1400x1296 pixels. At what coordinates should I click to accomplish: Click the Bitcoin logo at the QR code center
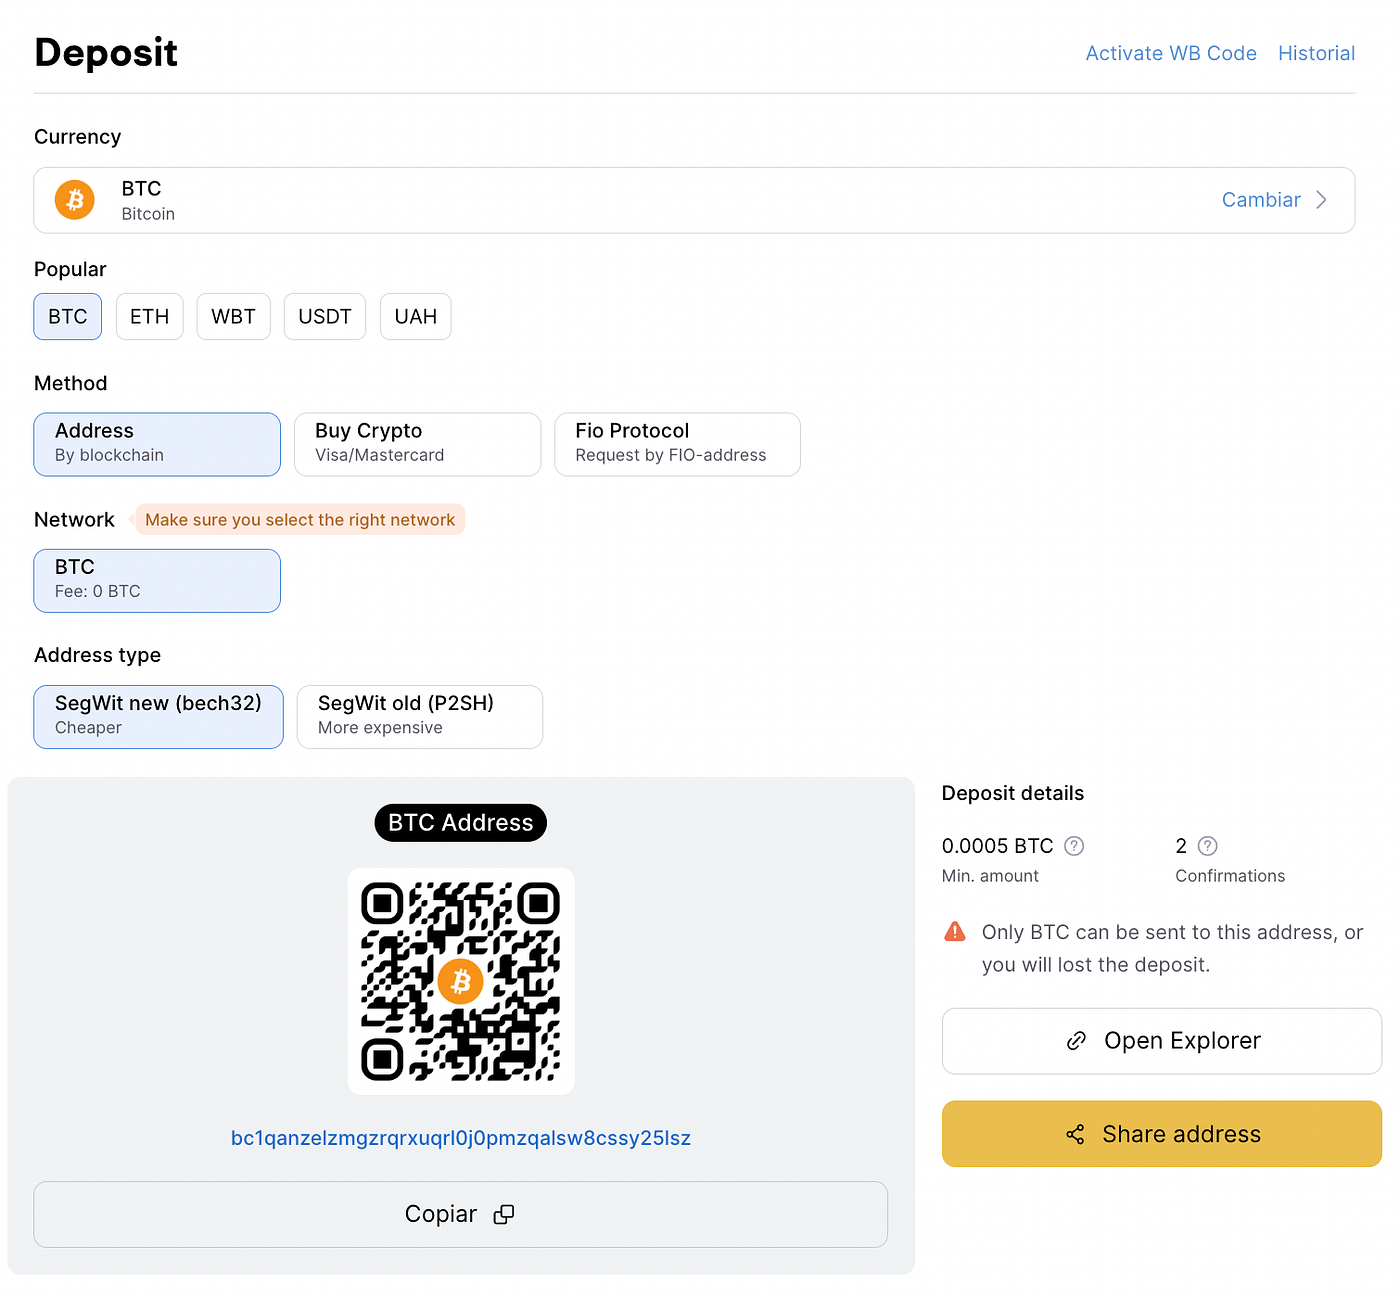click(460, 981)
